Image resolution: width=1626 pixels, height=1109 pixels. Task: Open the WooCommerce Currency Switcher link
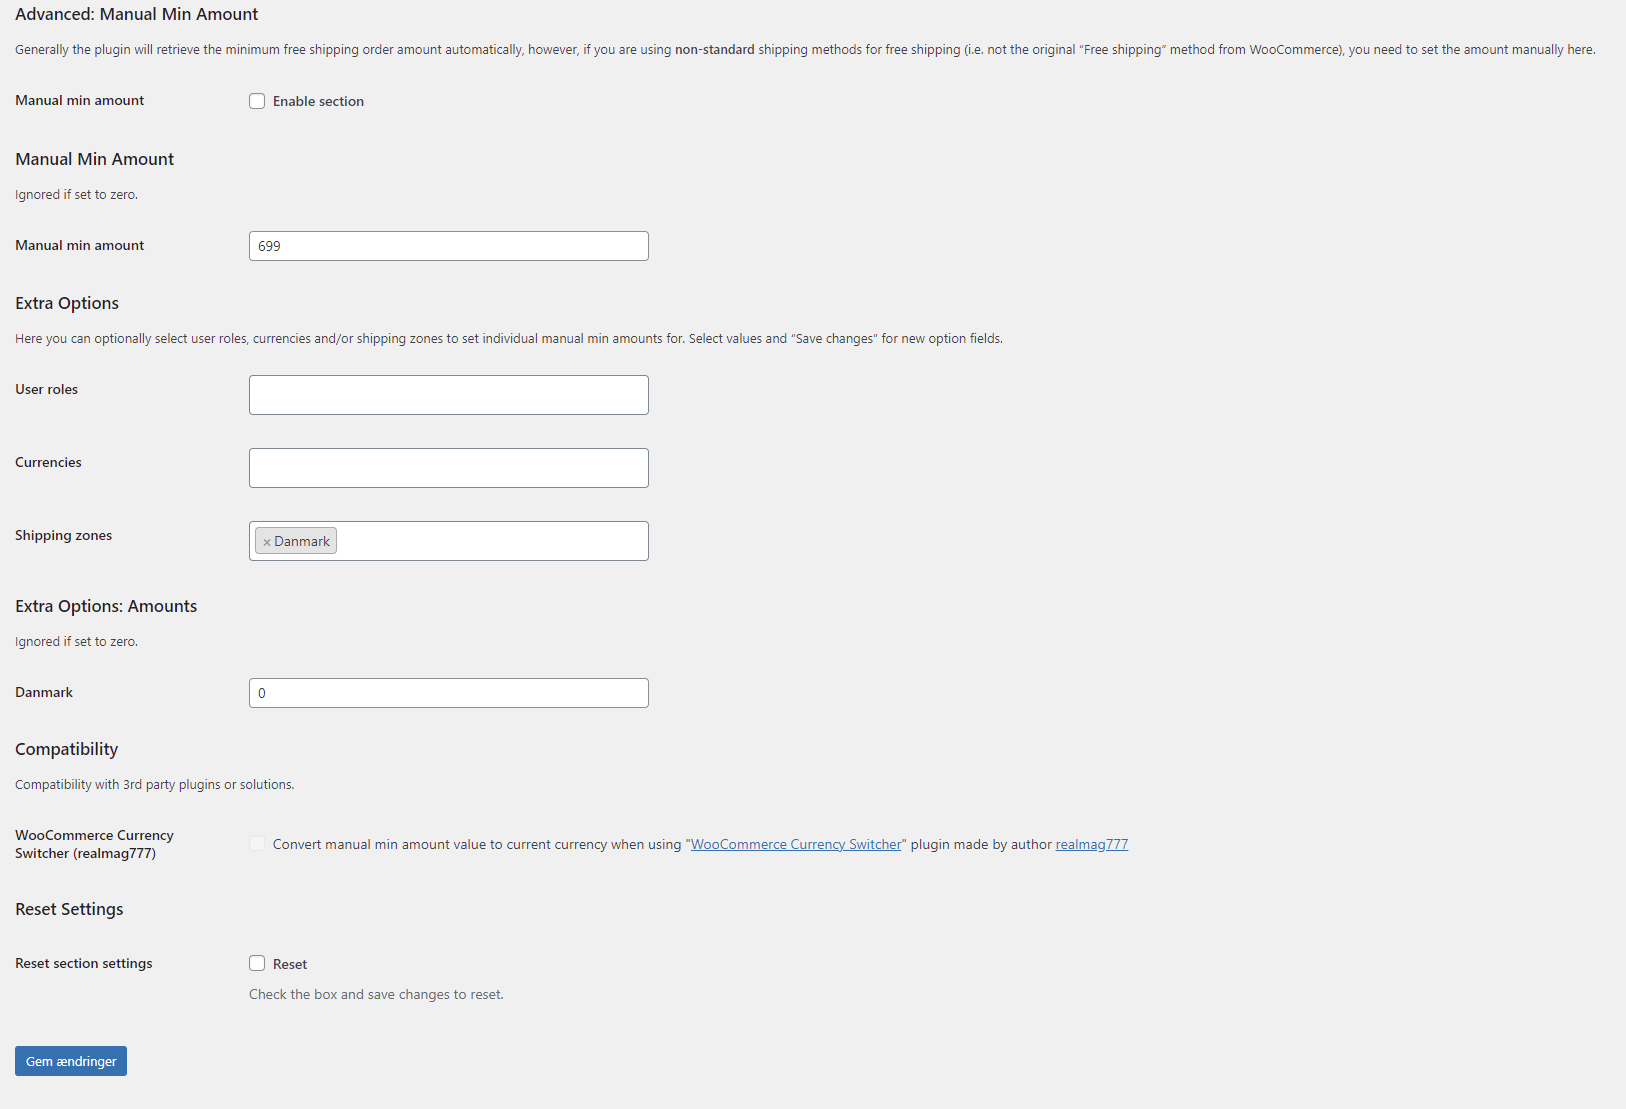(796, 844)
